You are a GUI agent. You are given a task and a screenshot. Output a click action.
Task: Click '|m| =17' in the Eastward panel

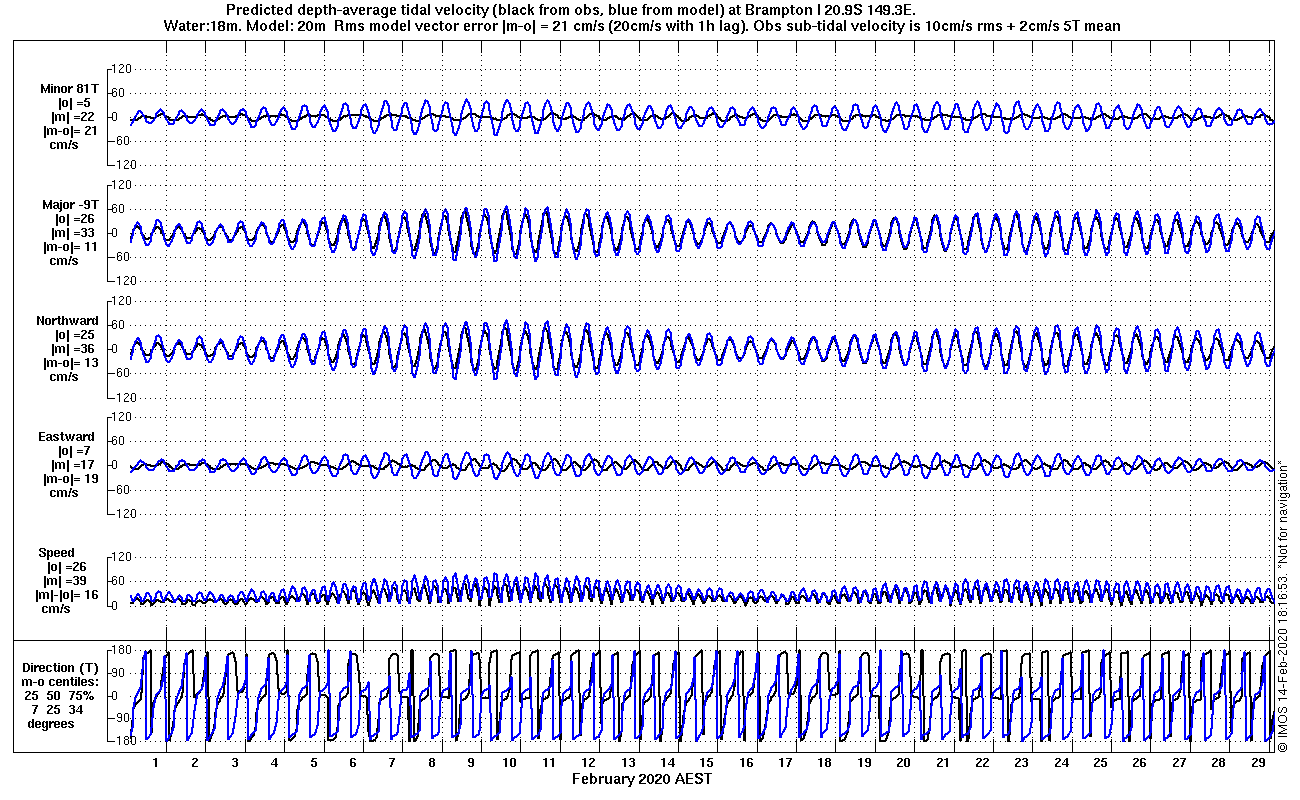pyautogui.click(x=72, y=464)
